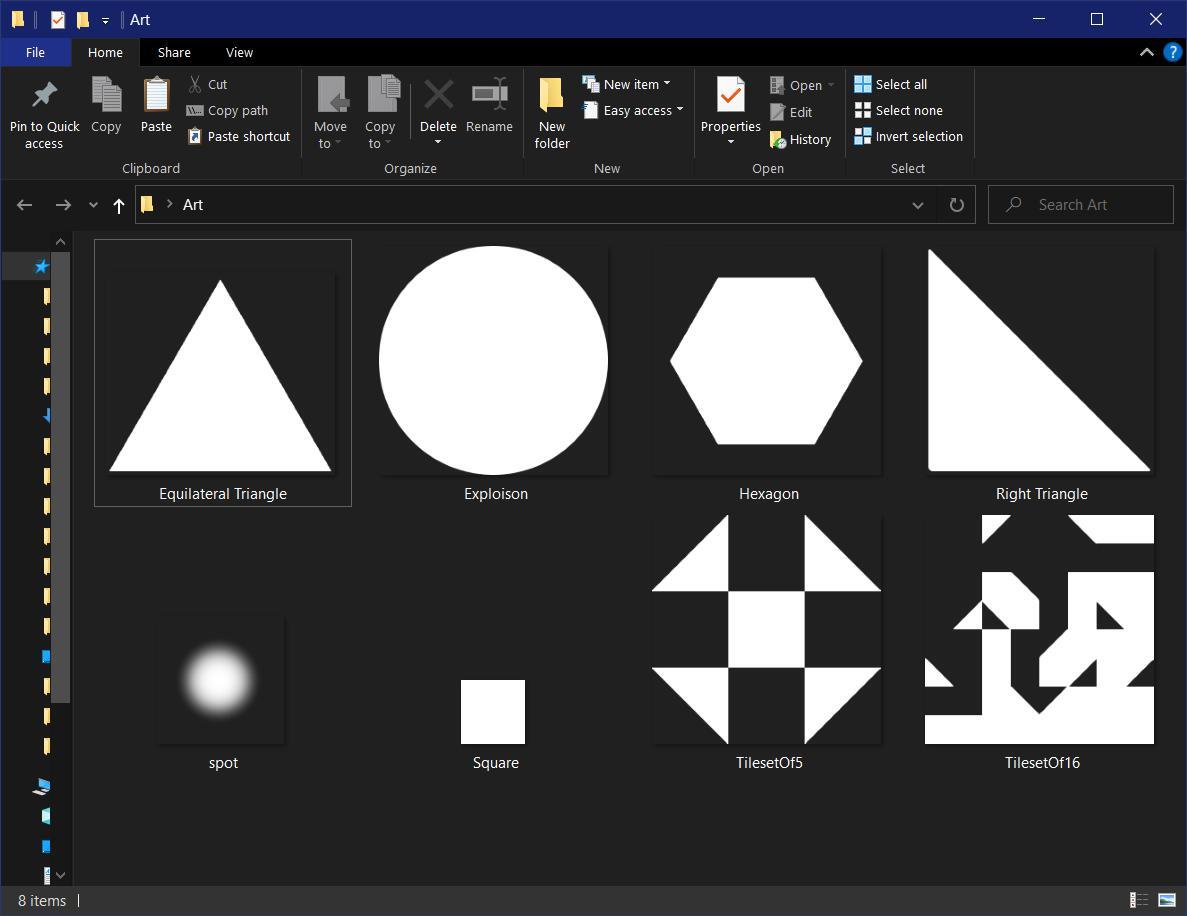Click the Paste icon in Clipboard group
The width and height of the screenshot is (1187, 916).
pyautogui.click(x=156, y=96)
